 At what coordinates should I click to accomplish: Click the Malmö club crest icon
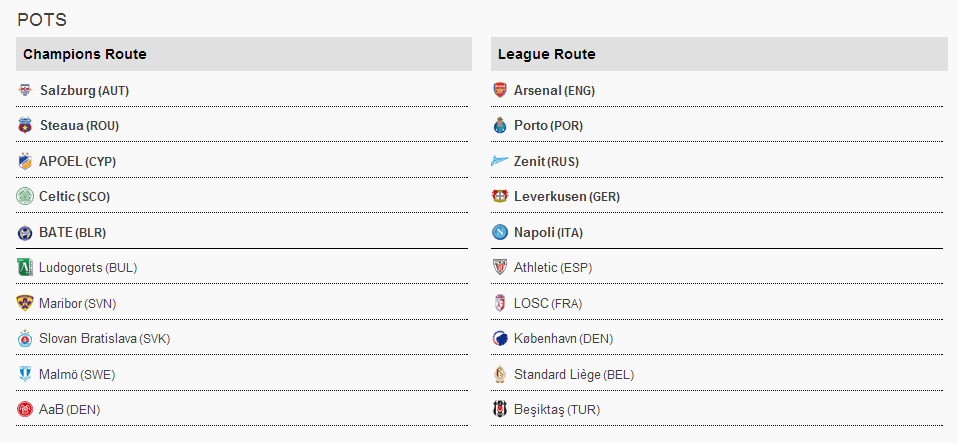click(25, 374)
